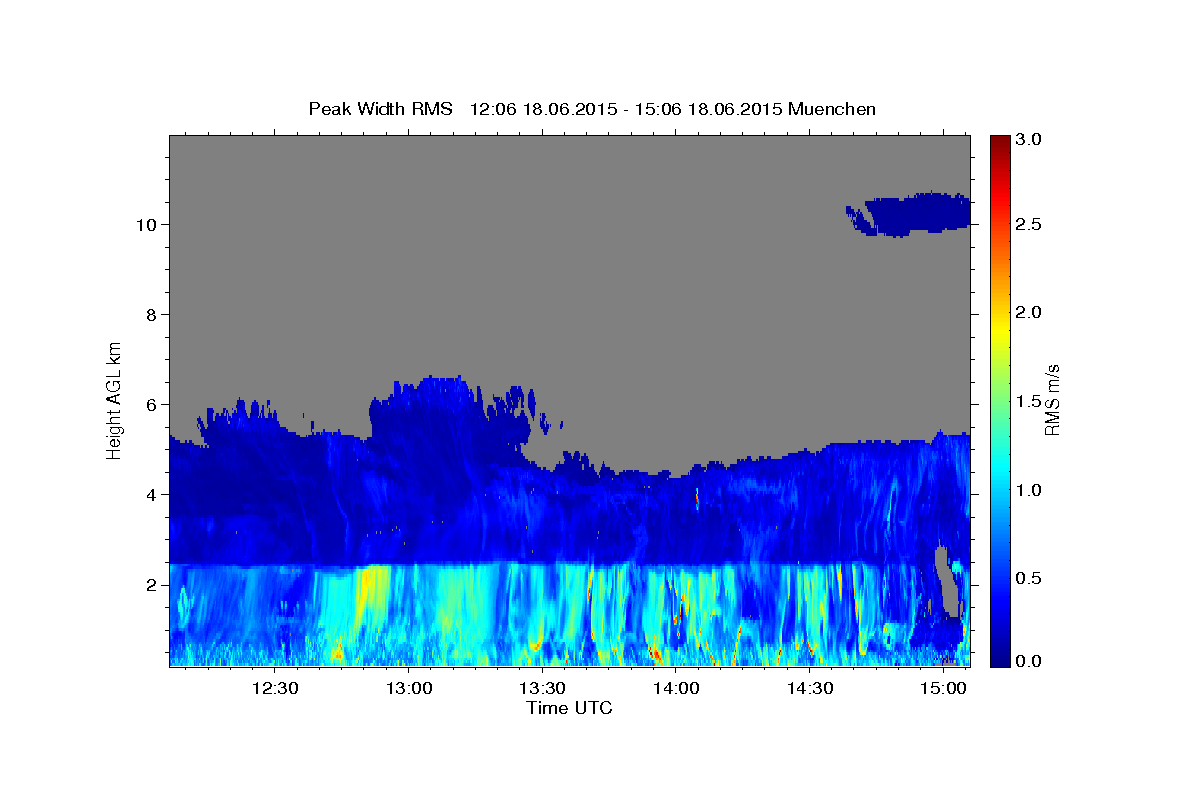Click the colorbar value 2.0

[x=1029, y=313]
